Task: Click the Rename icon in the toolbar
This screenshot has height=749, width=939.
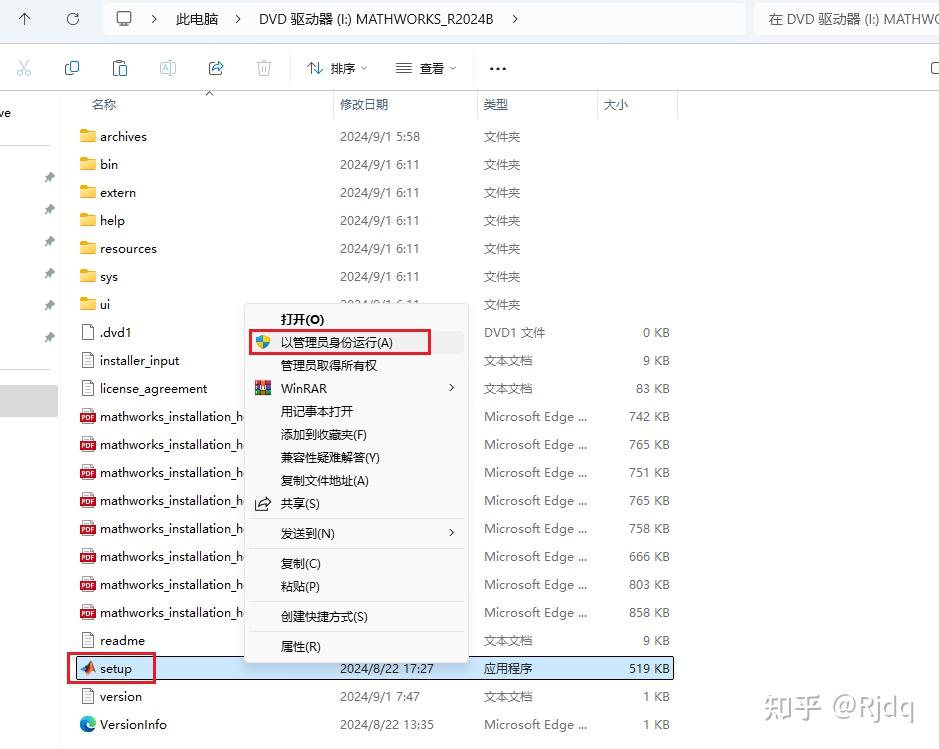Action: click(x=167, y=68)
